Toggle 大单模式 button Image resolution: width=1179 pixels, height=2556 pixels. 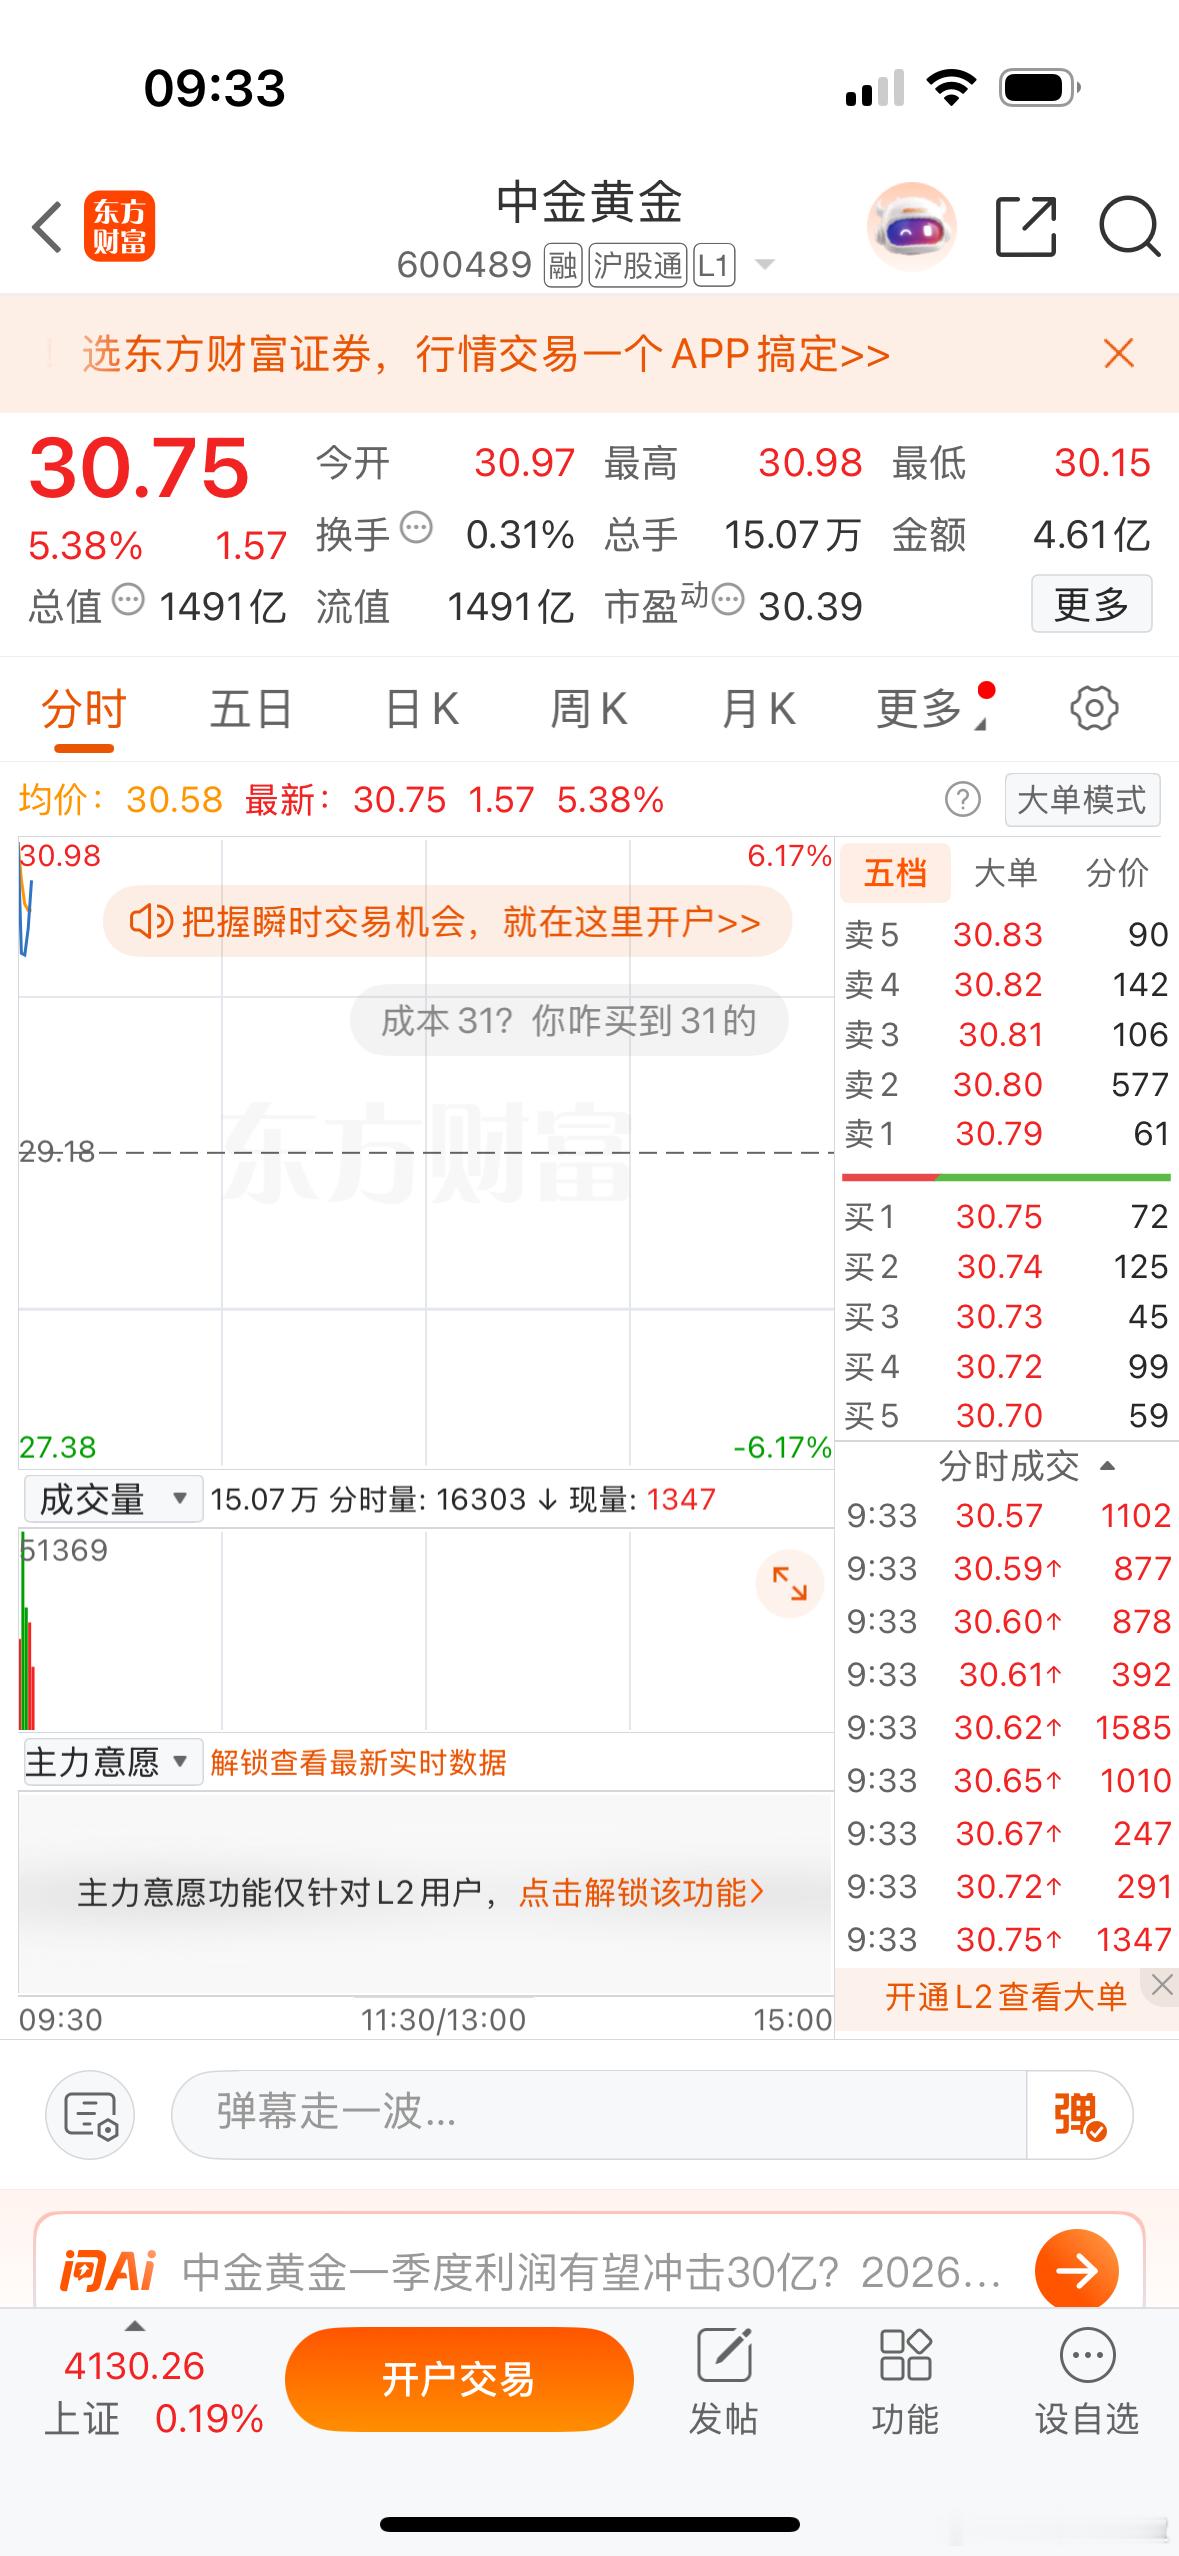[x=1082, y=800]
